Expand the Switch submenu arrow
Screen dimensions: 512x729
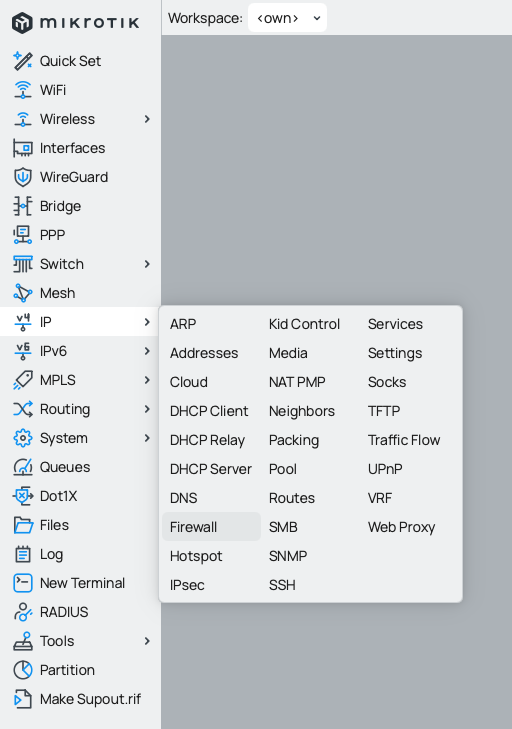[147, 264]
